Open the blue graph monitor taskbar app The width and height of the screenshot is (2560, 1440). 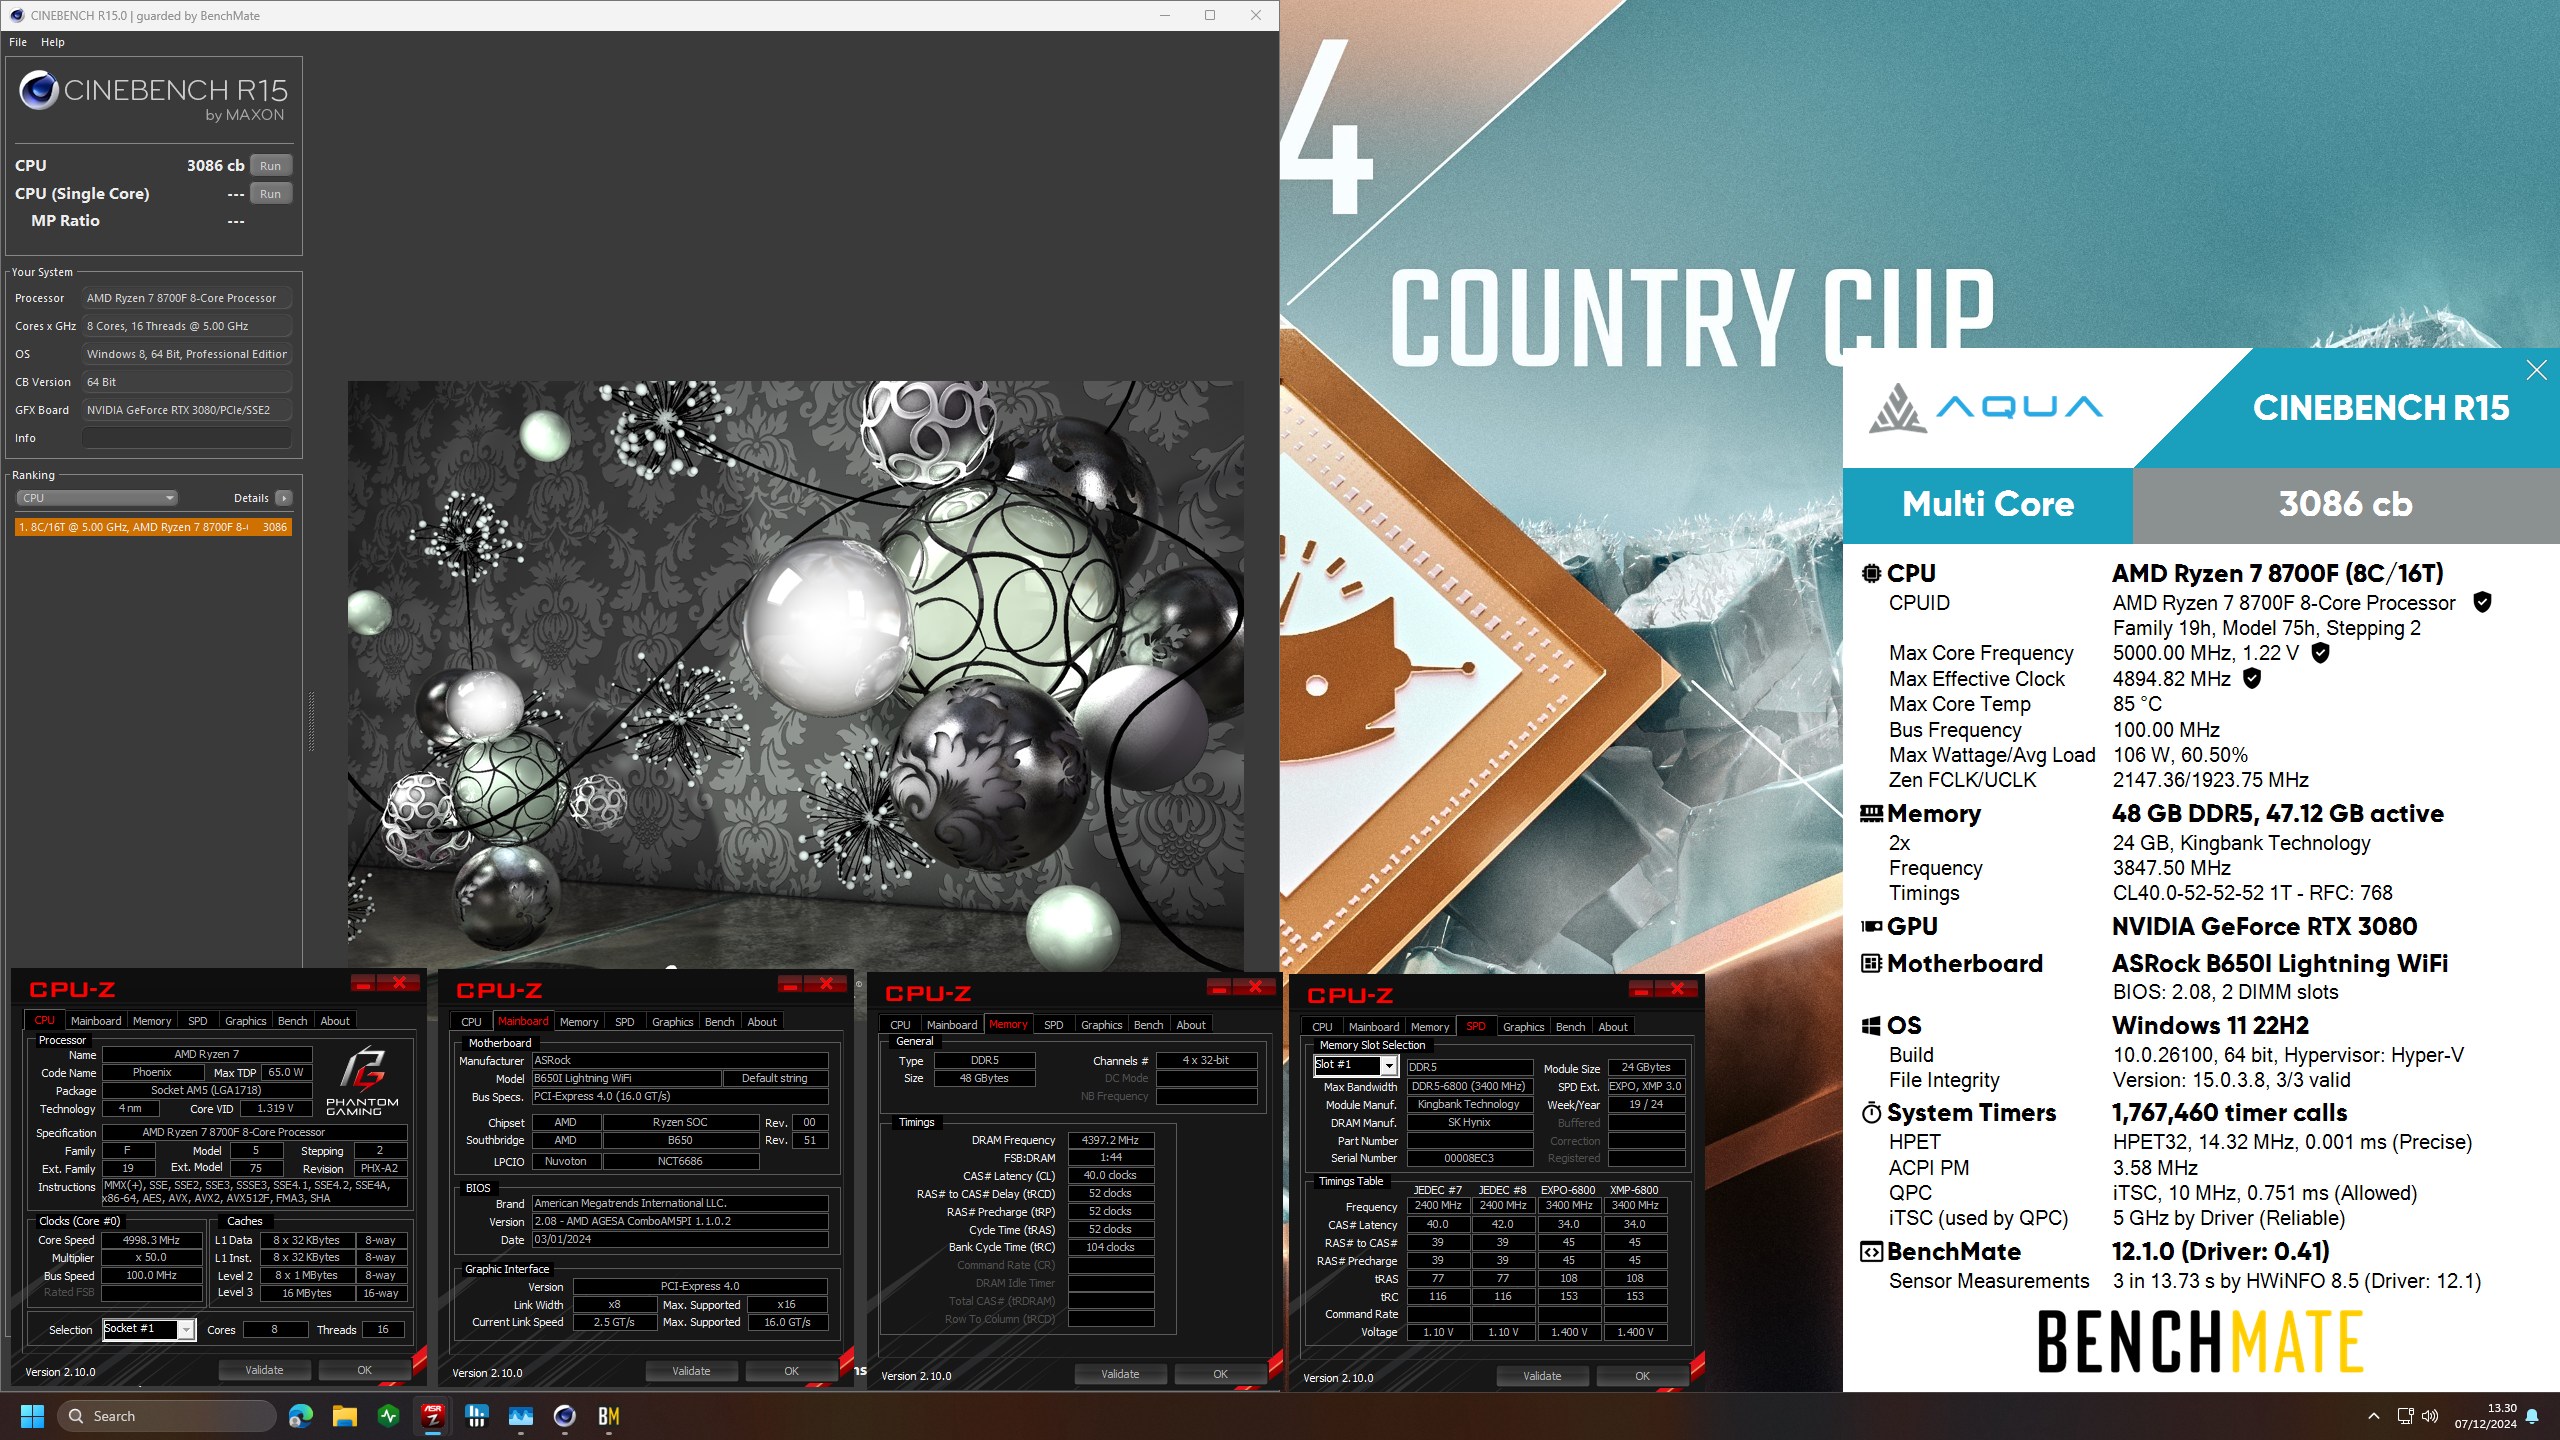point(520,1416)
